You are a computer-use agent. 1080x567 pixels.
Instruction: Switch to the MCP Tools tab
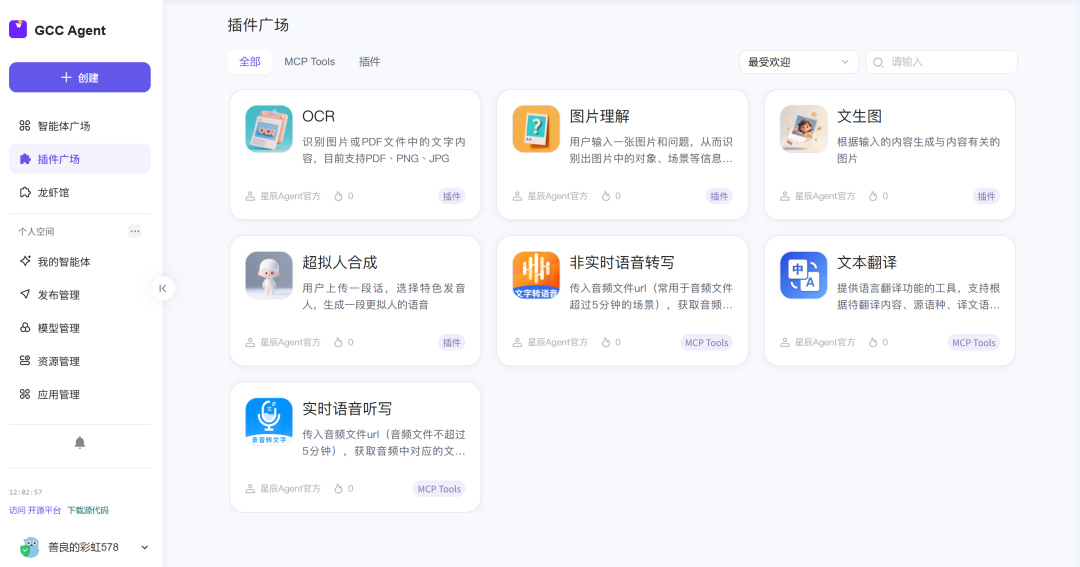[309, 62]
